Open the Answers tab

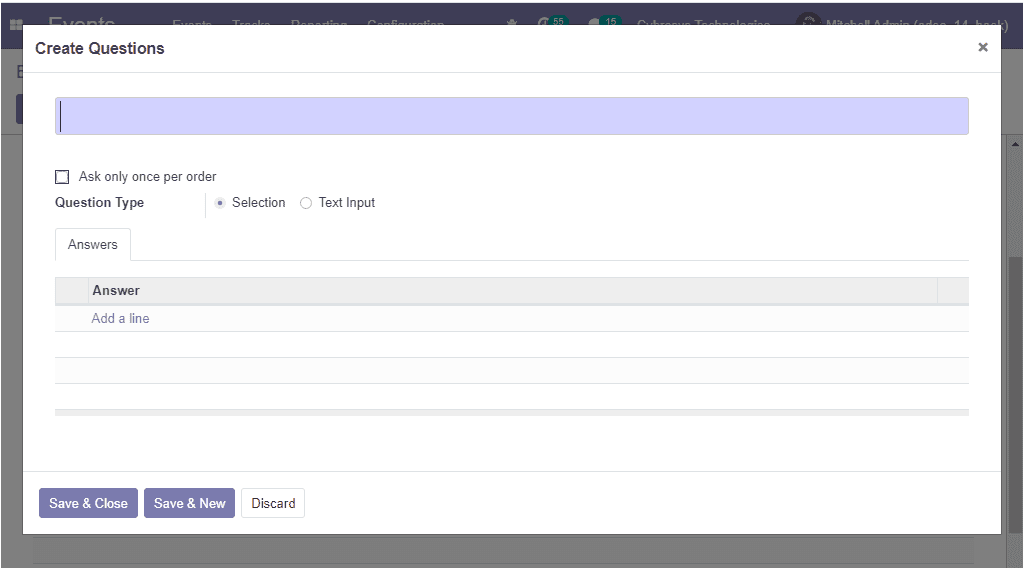93,244
